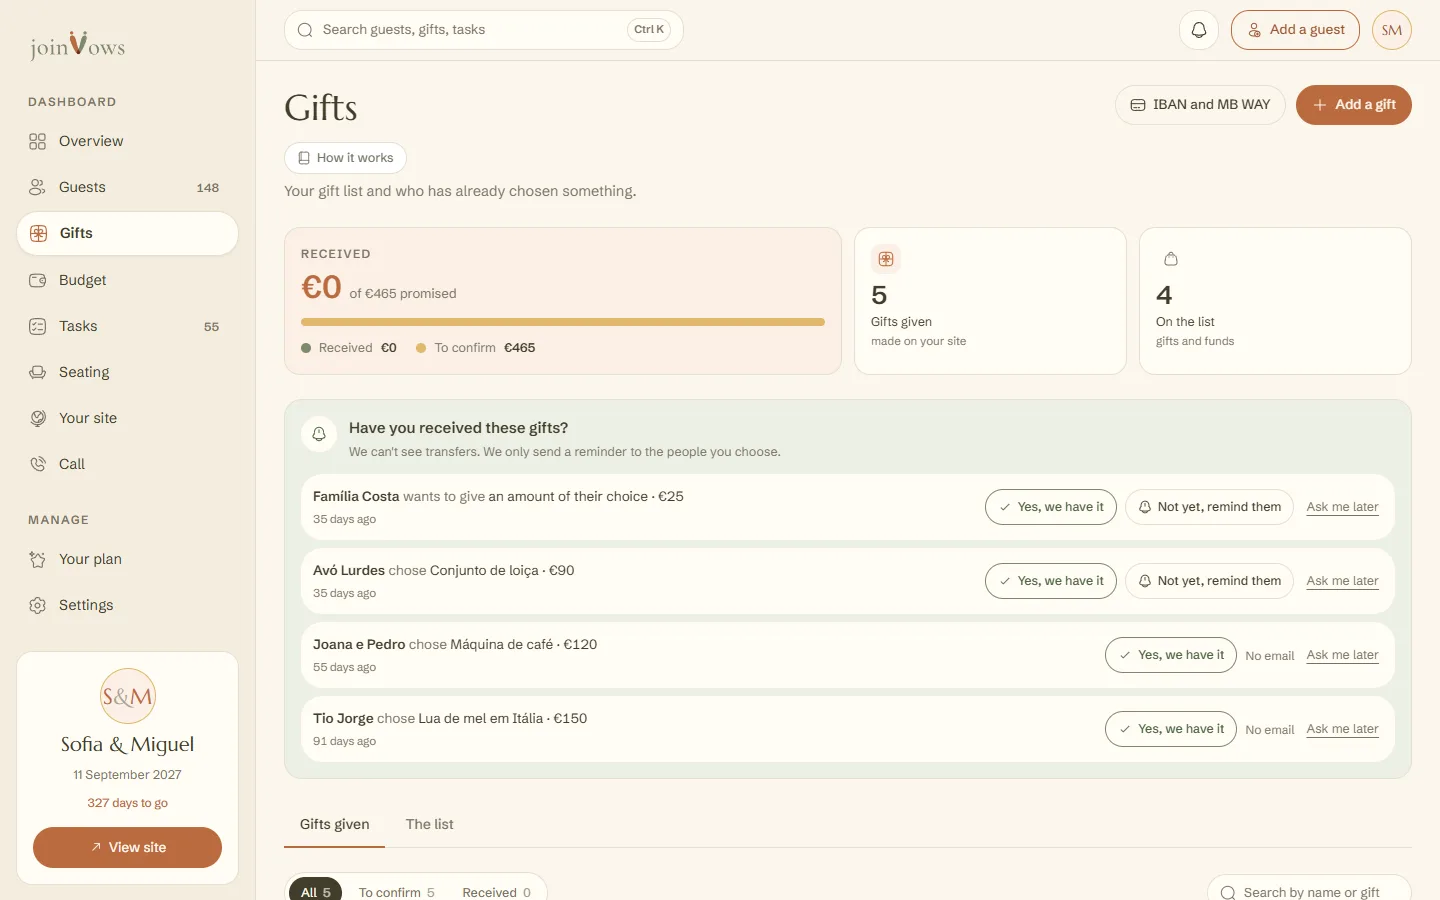Screen dimensions: 1440x900
Task: Focus the search guests, gifts, tasks field
Action: [484, 30]
